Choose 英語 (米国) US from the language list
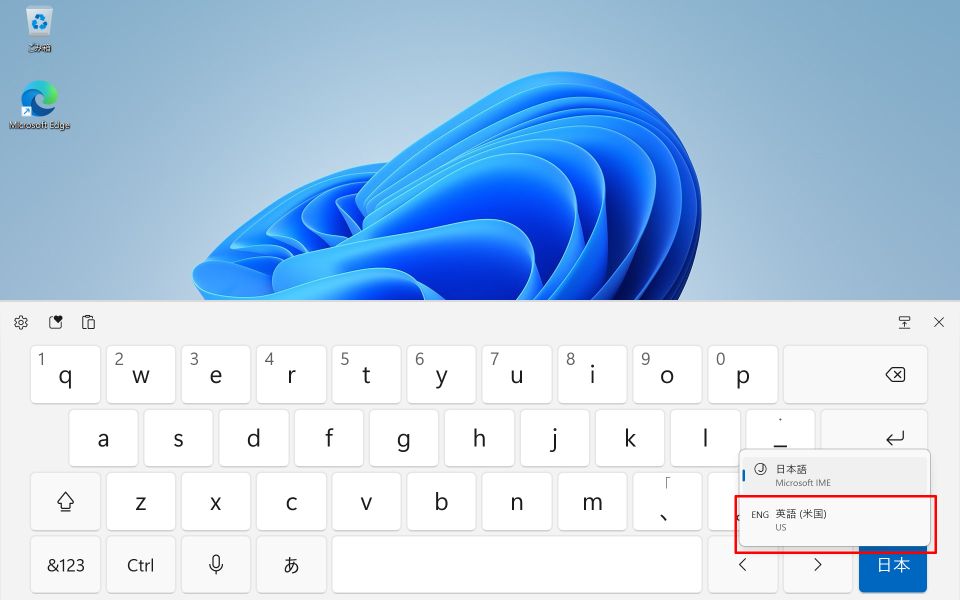This screenshot has width=960, height=600. click(834, 520)
